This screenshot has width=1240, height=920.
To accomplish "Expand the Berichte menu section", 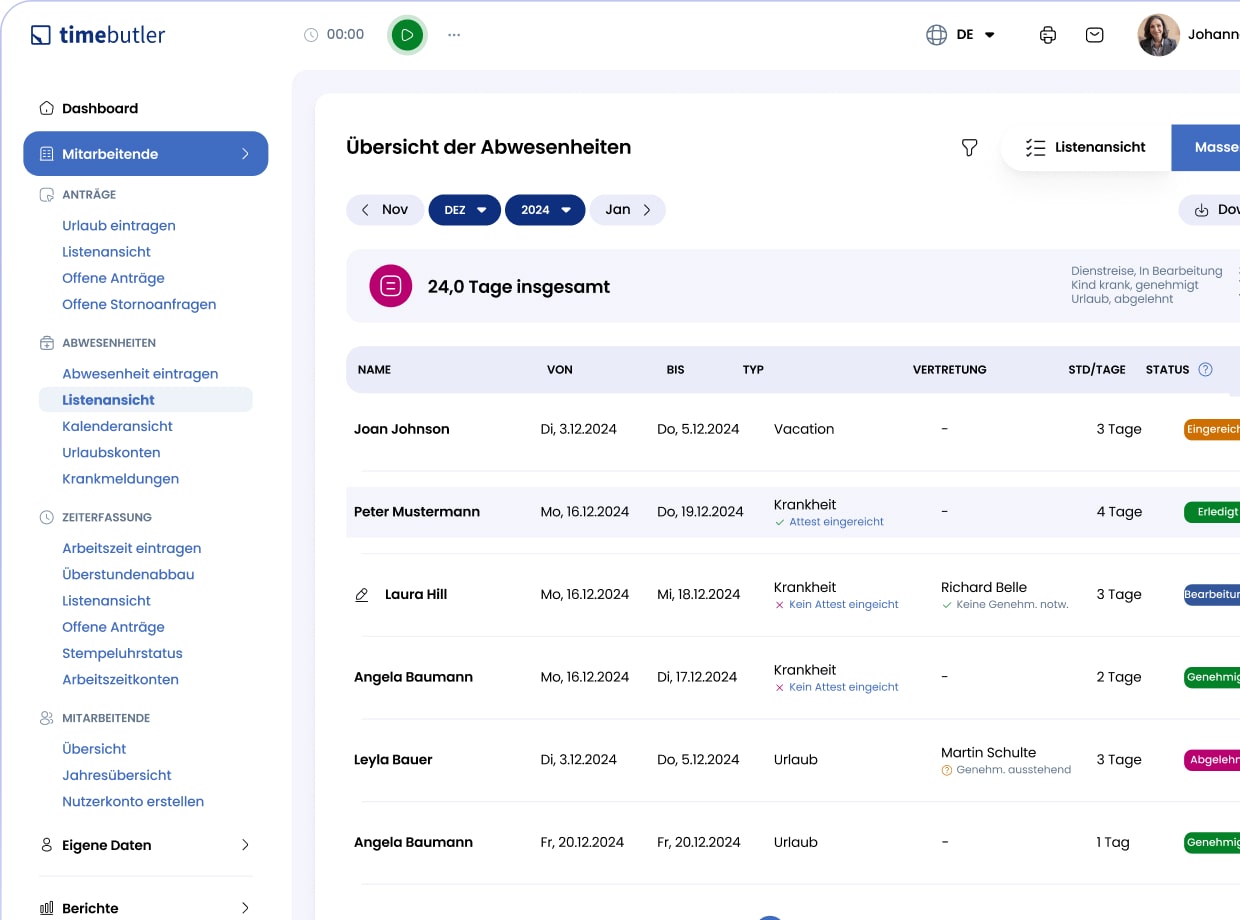I will click(x=145, y=908).
